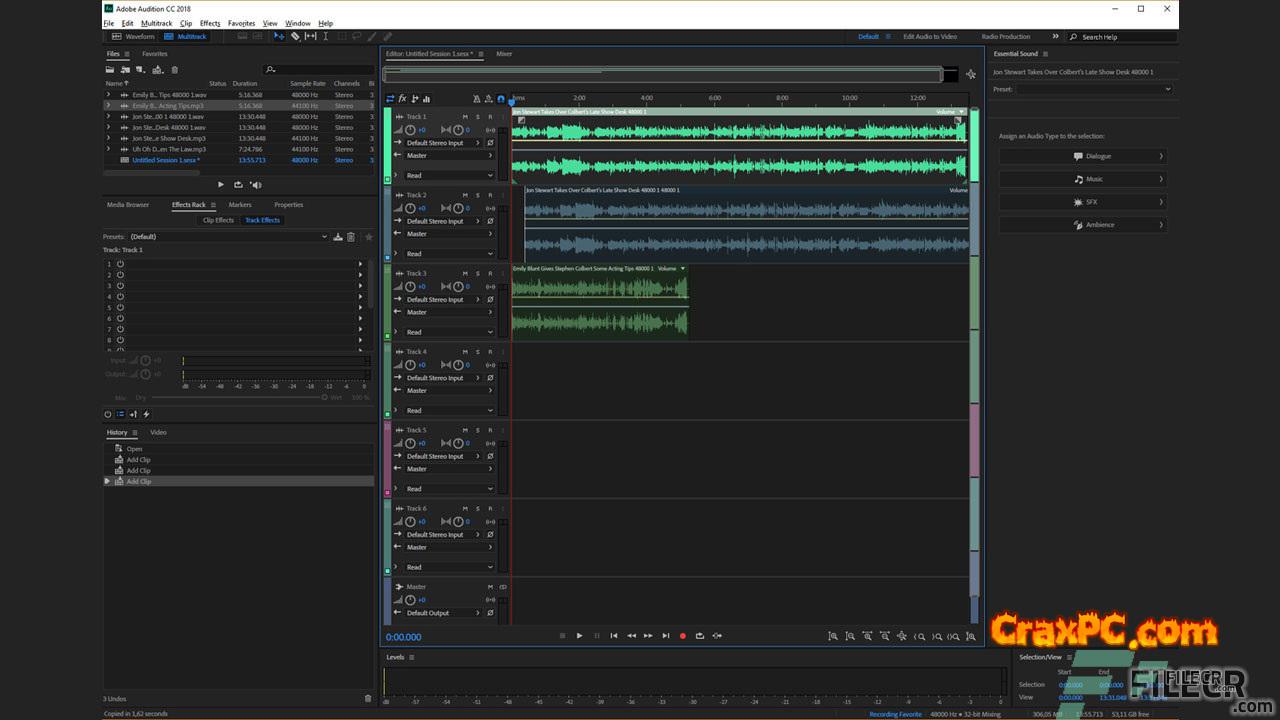Click the Search Help input field

coord(1120,37)
